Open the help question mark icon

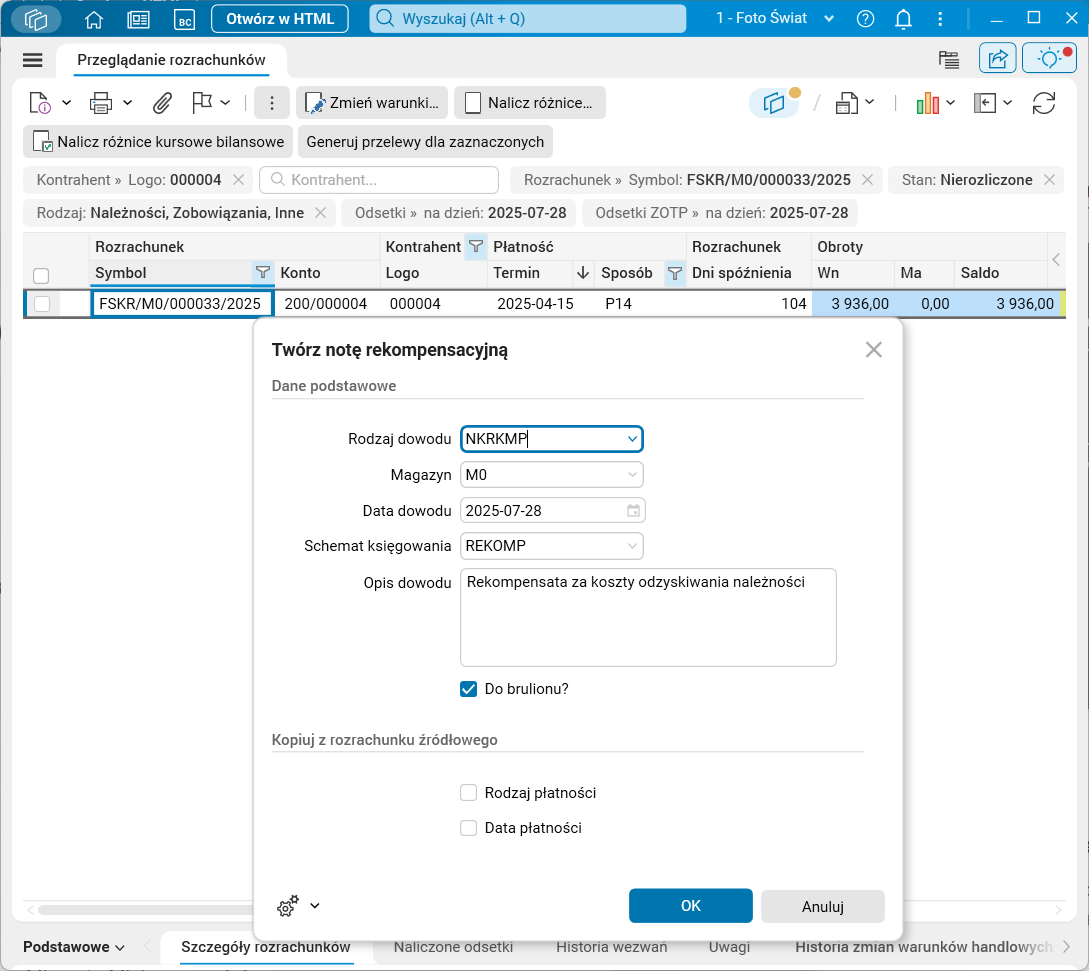click(x=865, y=19)
